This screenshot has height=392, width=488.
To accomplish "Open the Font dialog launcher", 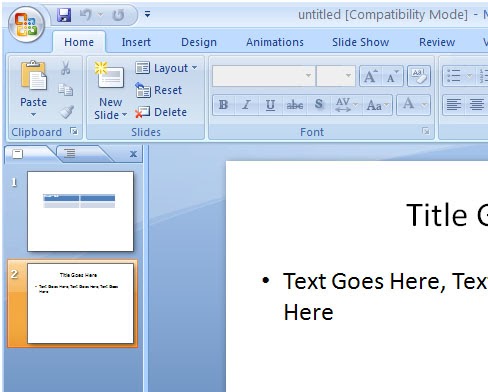I will (x=425, y=131).
